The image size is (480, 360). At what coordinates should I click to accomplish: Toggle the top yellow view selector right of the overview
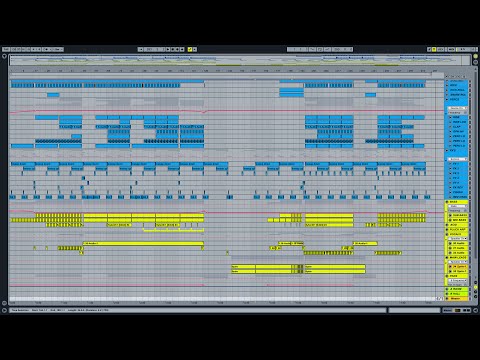click(x=475, y=57)
